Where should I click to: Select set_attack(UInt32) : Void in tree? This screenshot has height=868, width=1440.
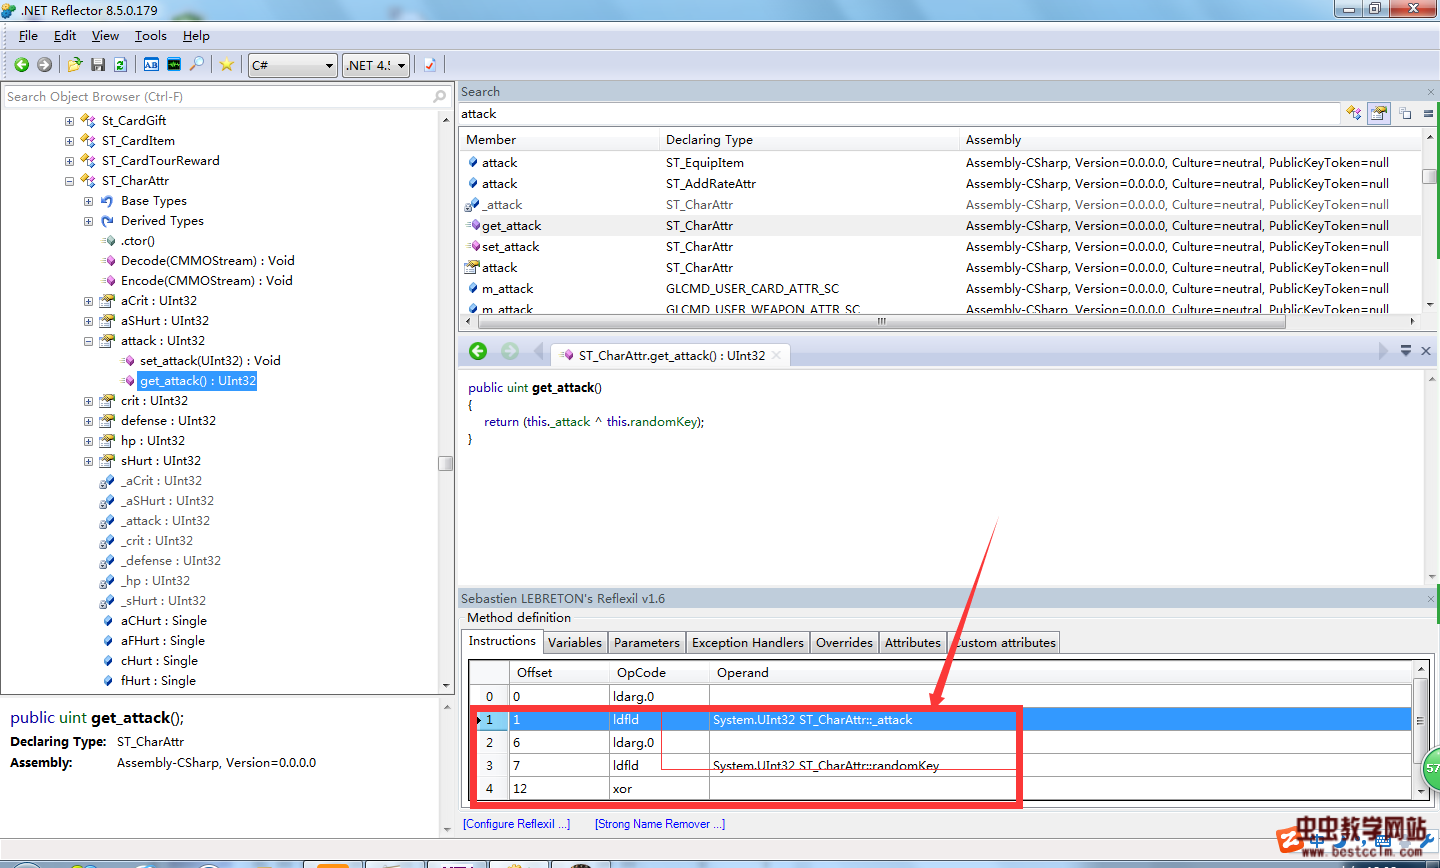210,361
